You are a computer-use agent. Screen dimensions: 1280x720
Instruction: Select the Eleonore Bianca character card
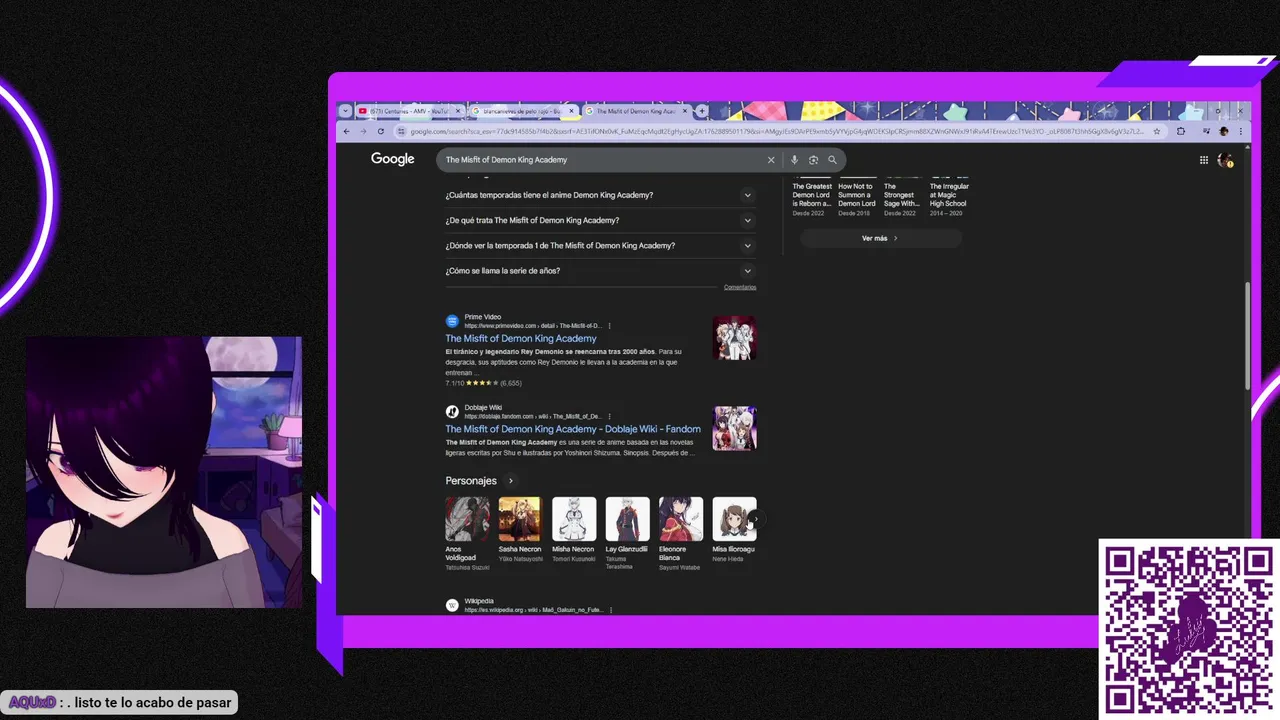pos(681,533)
